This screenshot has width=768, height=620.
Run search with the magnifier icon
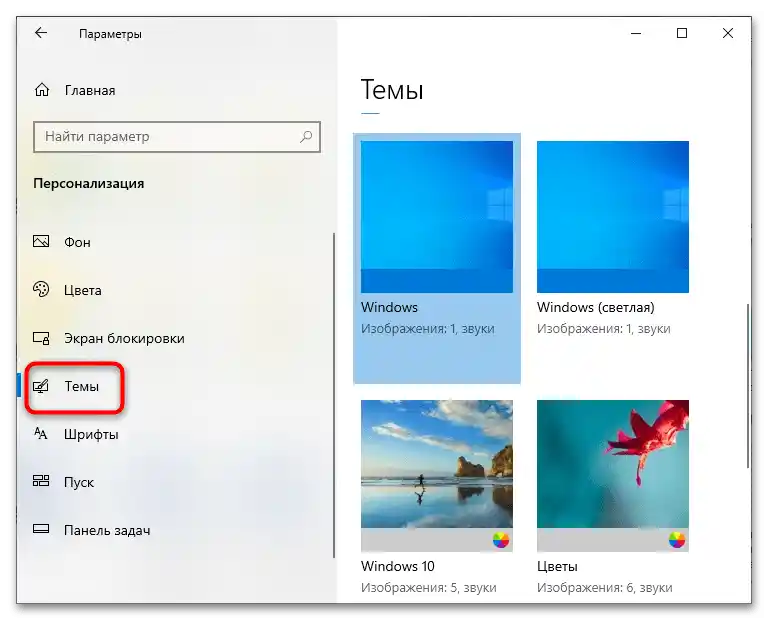tap(306, 137)
